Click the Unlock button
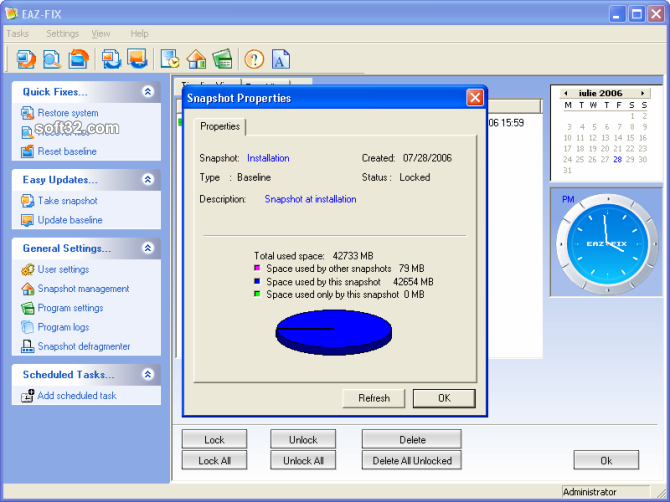Image resolution: width=670 pixels, height=502 pixels. (303, 440)
